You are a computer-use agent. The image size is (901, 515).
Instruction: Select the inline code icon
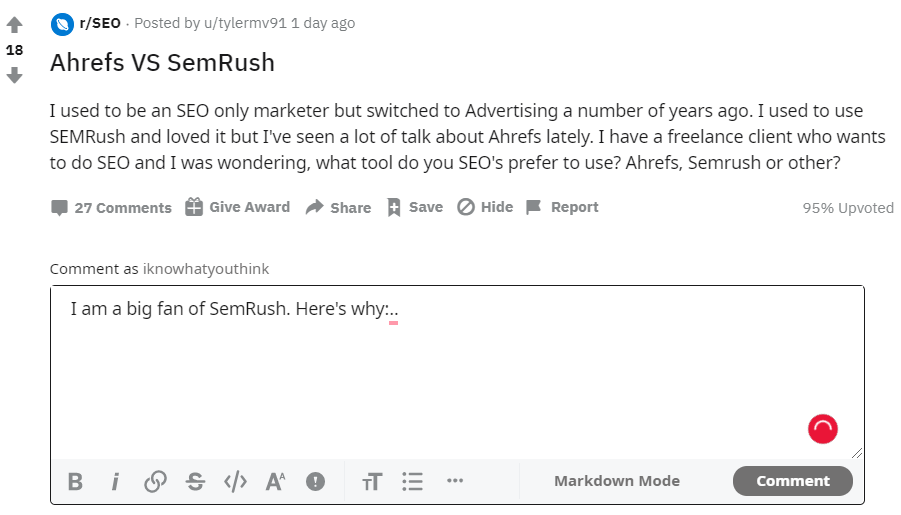click(235, 481)
